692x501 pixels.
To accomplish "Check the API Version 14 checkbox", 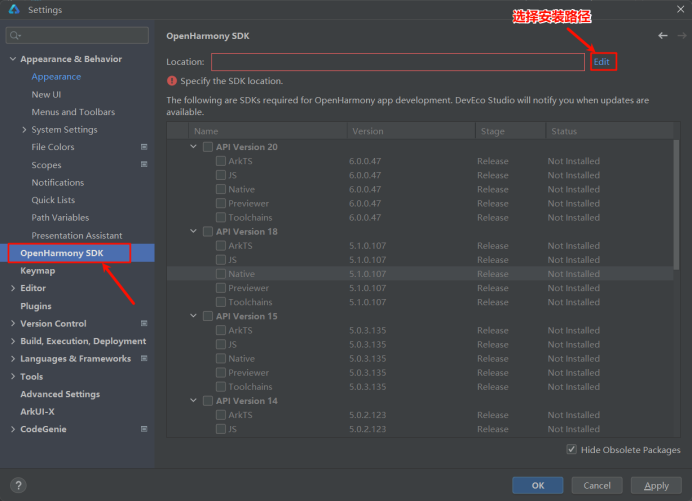I will (208, 401).
